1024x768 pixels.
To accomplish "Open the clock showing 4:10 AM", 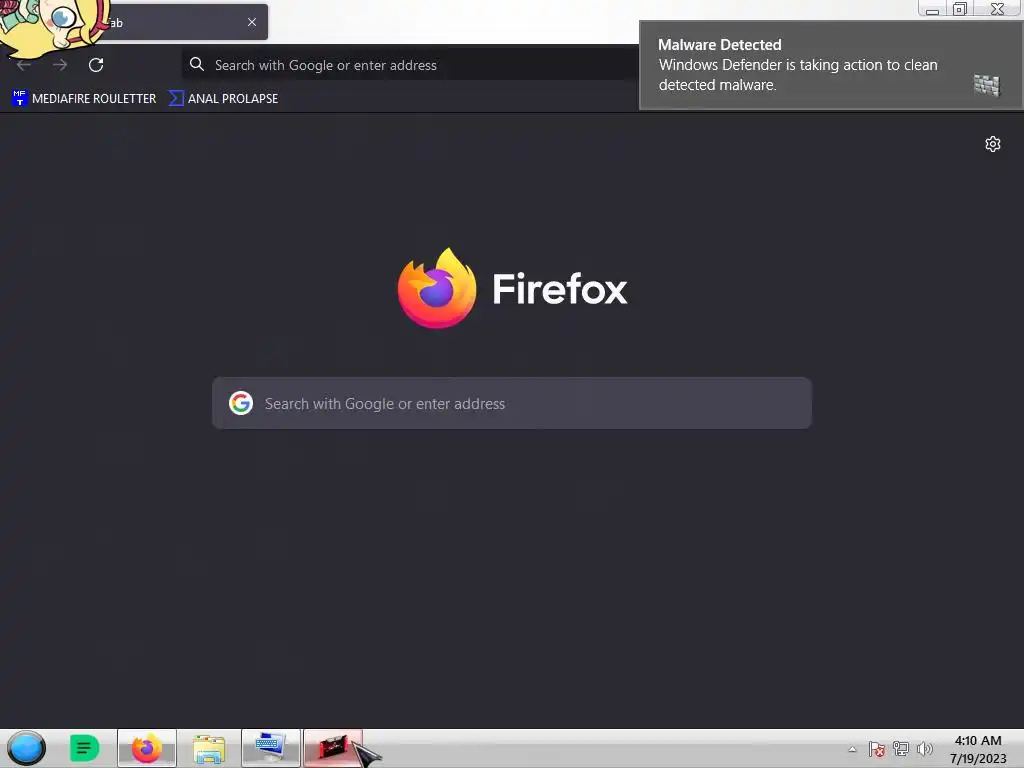I will (978, 749).
